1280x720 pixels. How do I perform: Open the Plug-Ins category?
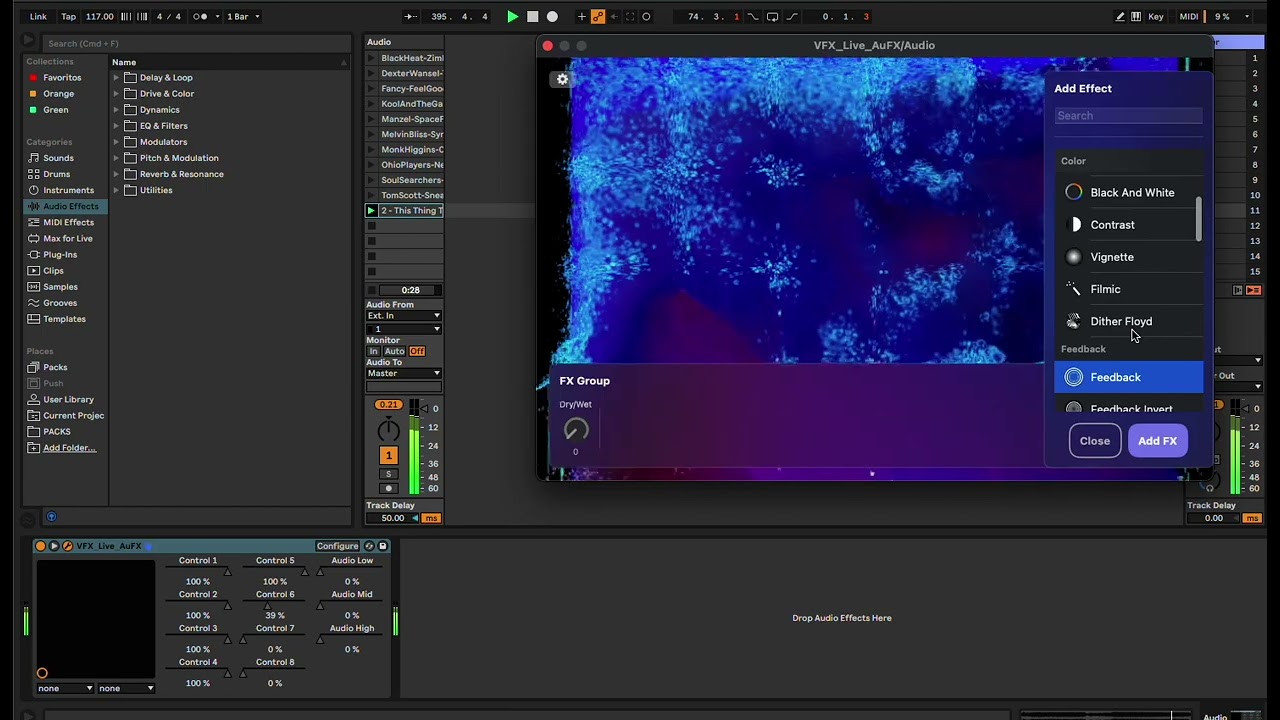point(60,254)
